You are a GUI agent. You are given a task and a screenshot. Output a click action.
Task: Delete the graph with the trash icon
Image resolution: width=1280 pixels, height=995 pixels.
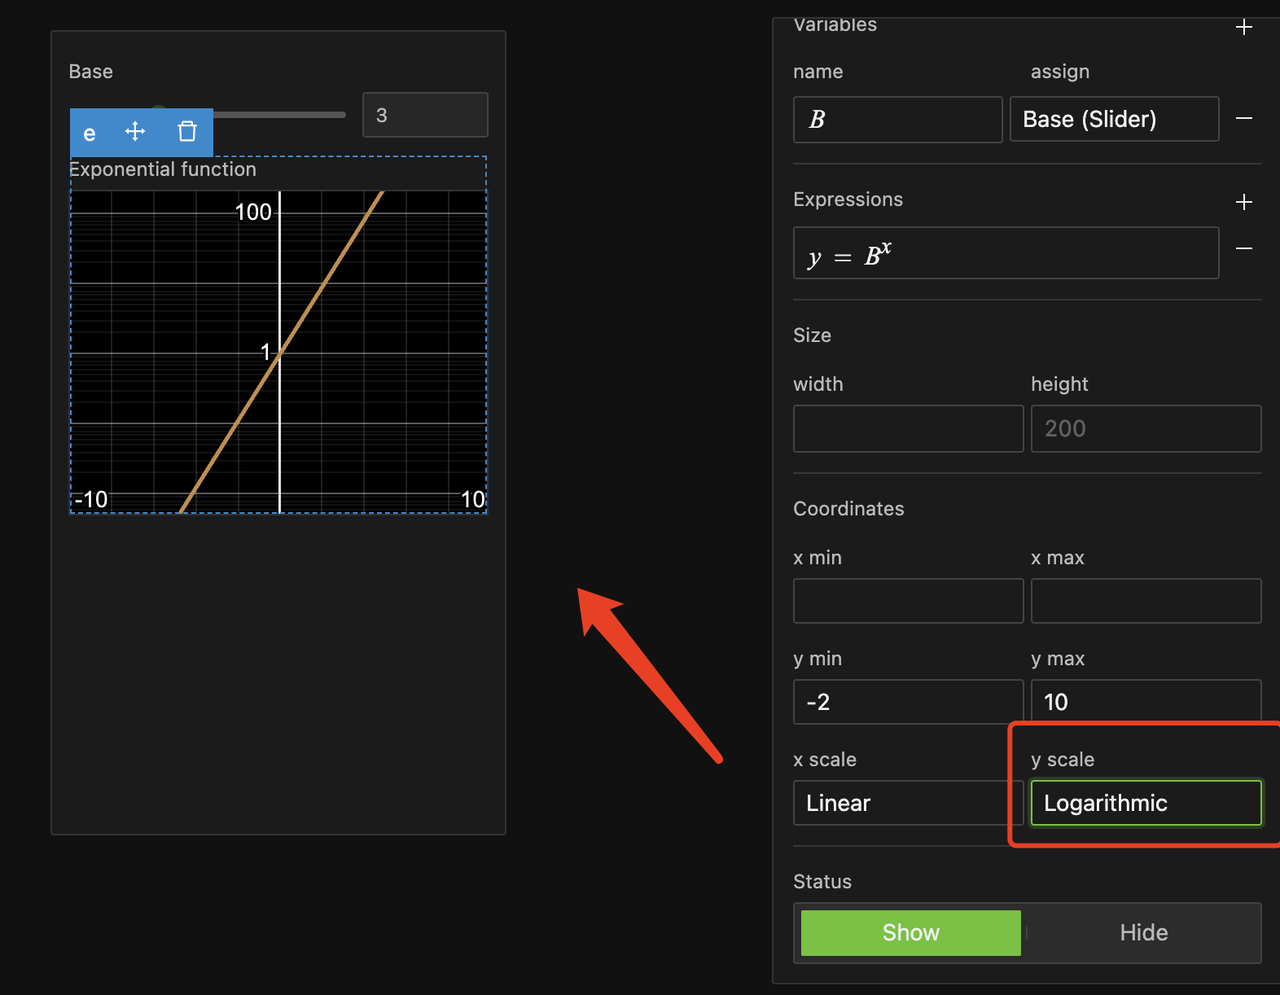tap(187, 132)
